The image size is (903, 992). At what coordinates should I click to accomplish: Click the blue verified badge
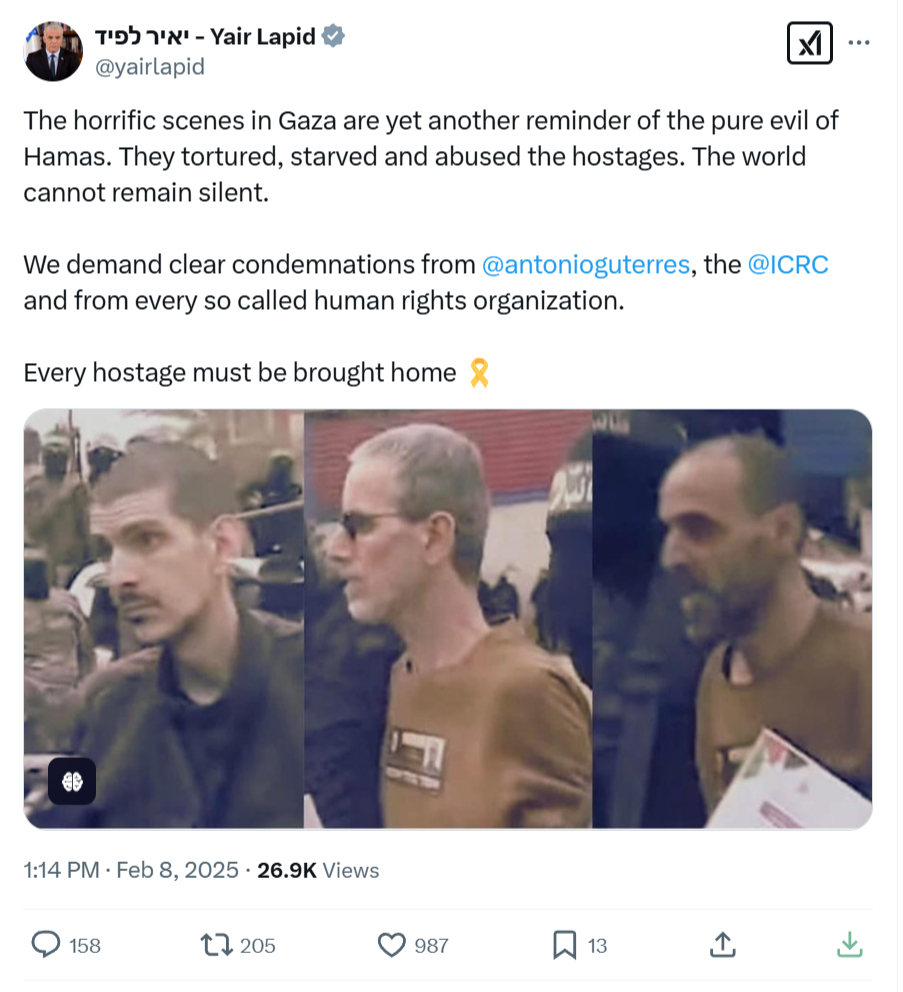pos(335,36)
